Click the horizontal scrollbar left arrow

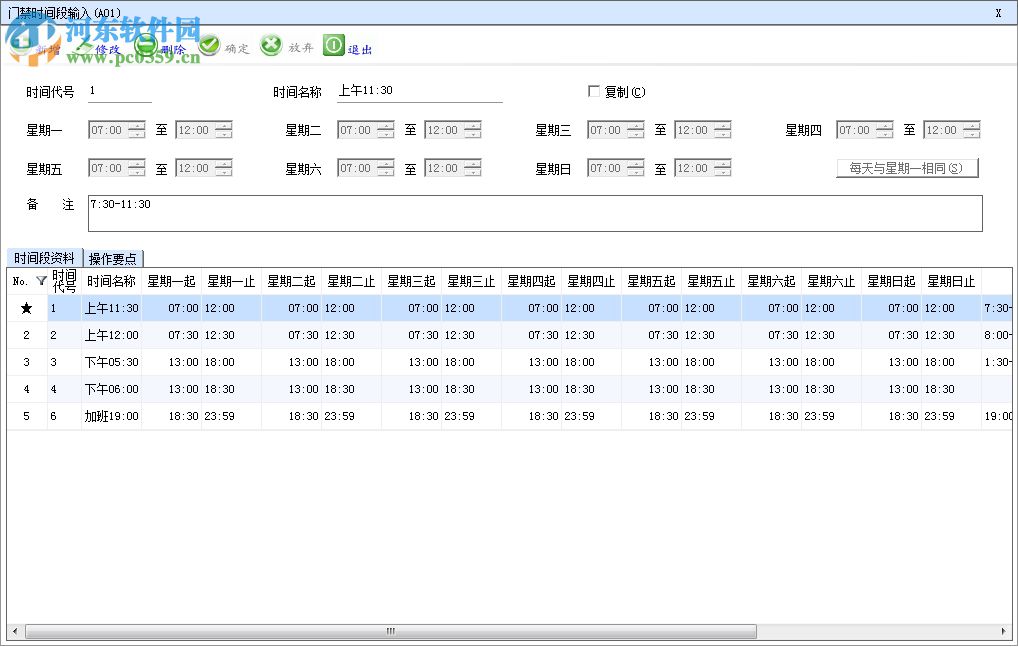tap(15, 631)
